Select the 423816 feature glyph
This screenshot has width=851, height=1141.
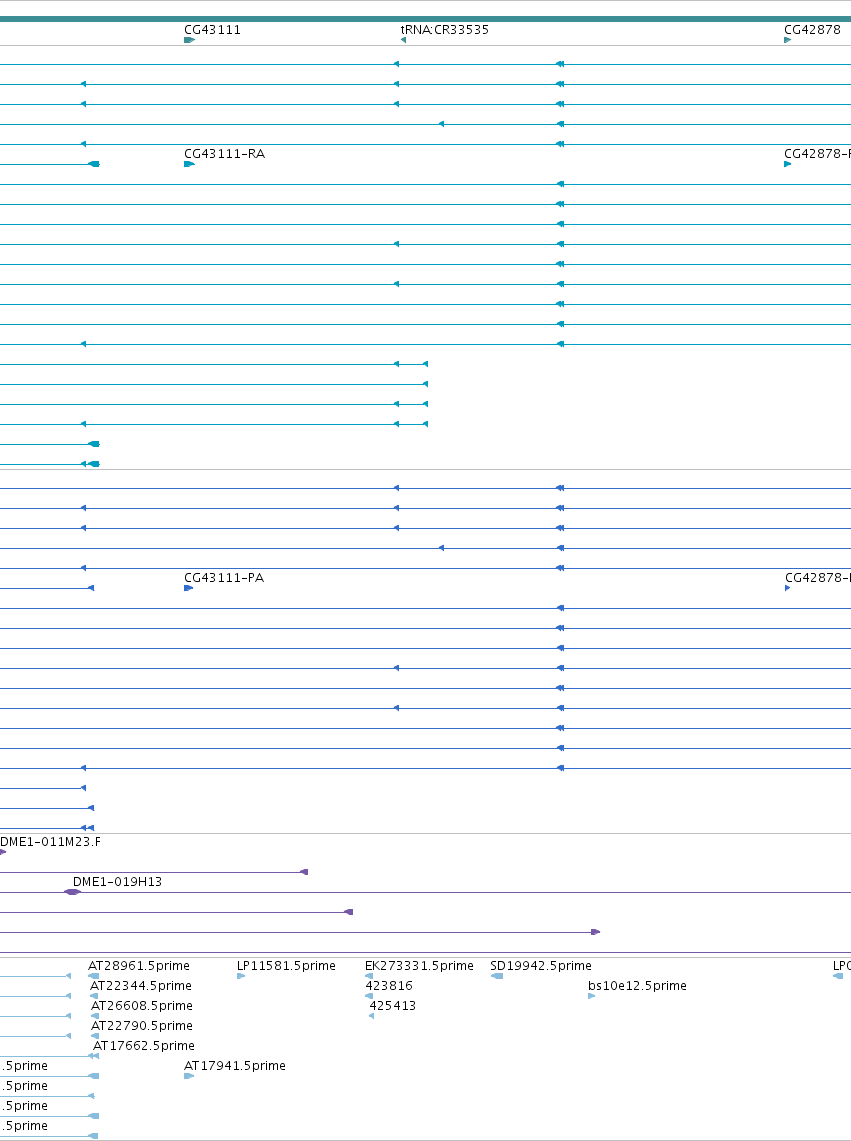tap(369, 996)
